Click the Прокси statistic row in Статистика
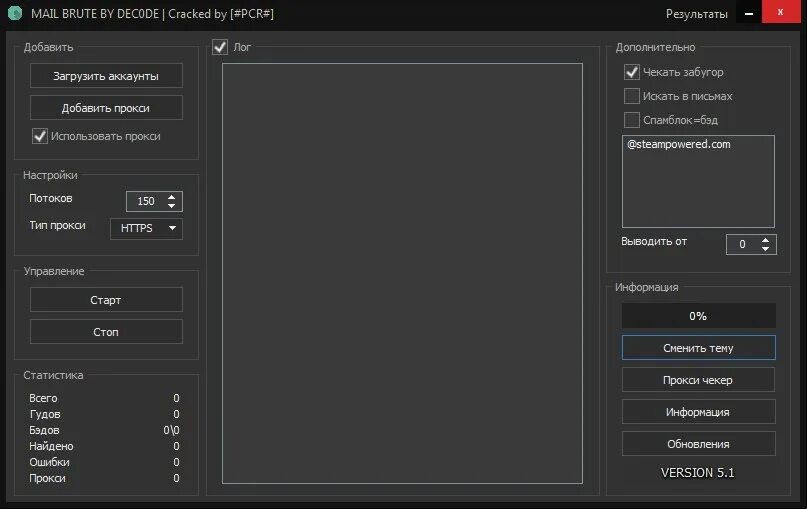The image size is (807, 509). pos(104,478)
